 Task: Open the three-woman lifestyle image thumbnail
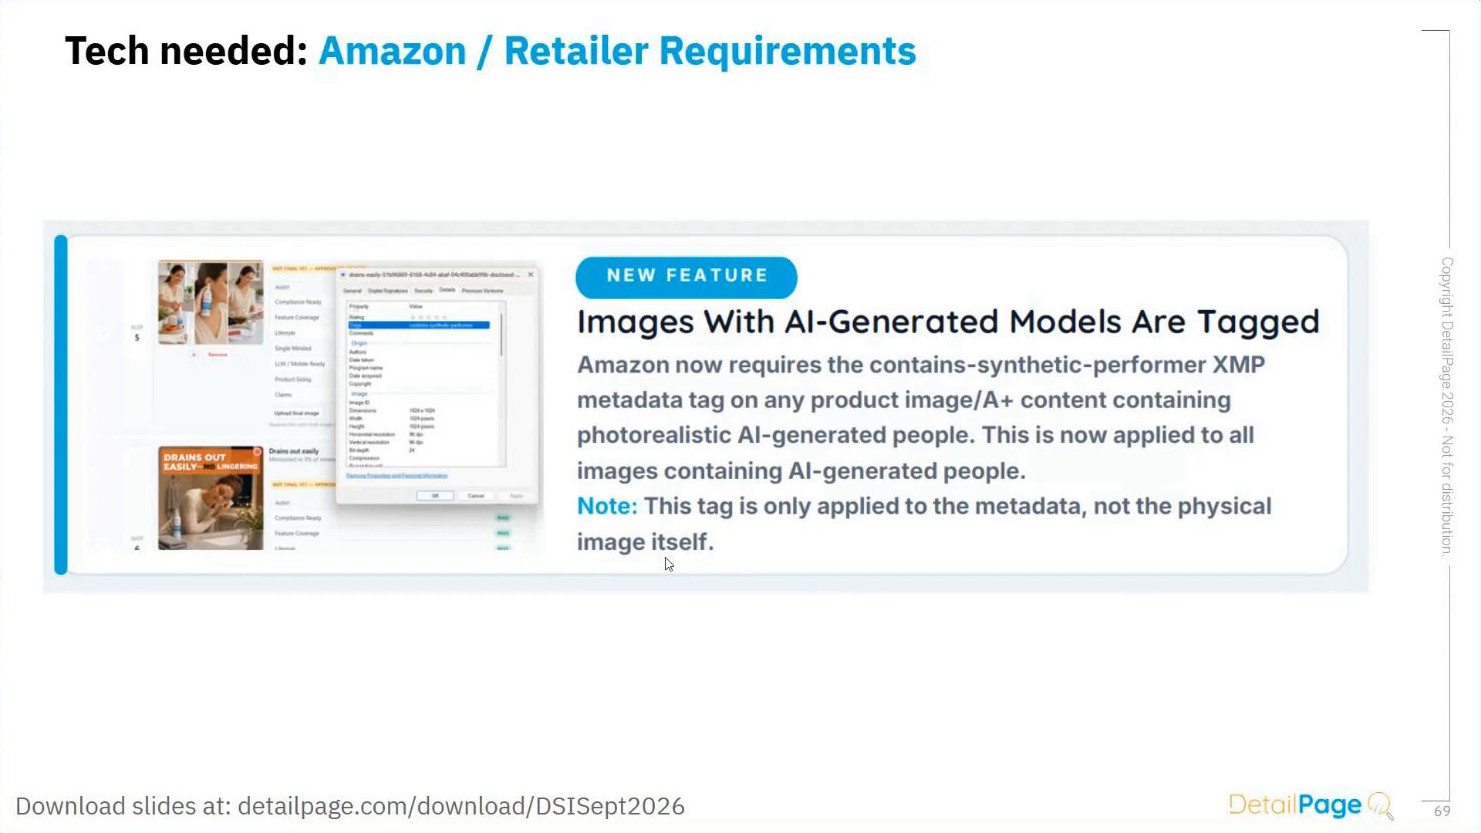[x=210, y=303]
